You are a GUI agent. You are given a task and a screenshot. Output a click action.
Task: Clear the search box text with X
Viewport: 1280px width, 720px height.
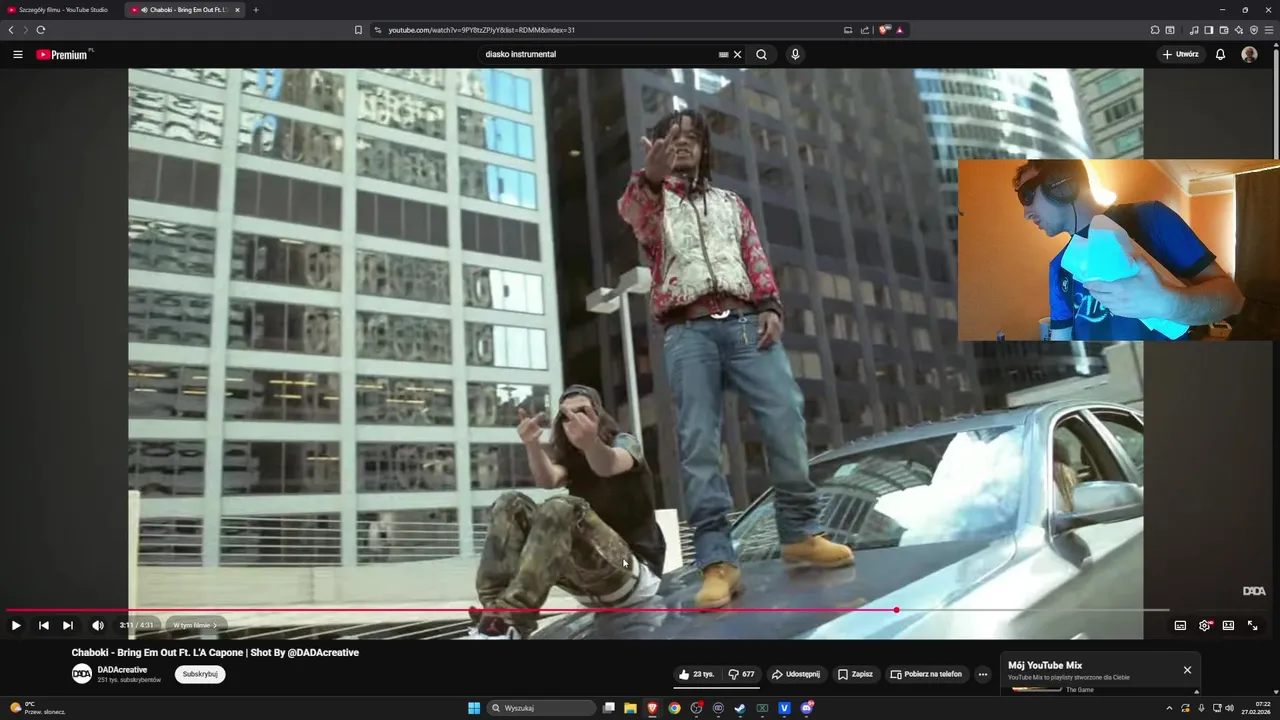click(x=738, y=55)
